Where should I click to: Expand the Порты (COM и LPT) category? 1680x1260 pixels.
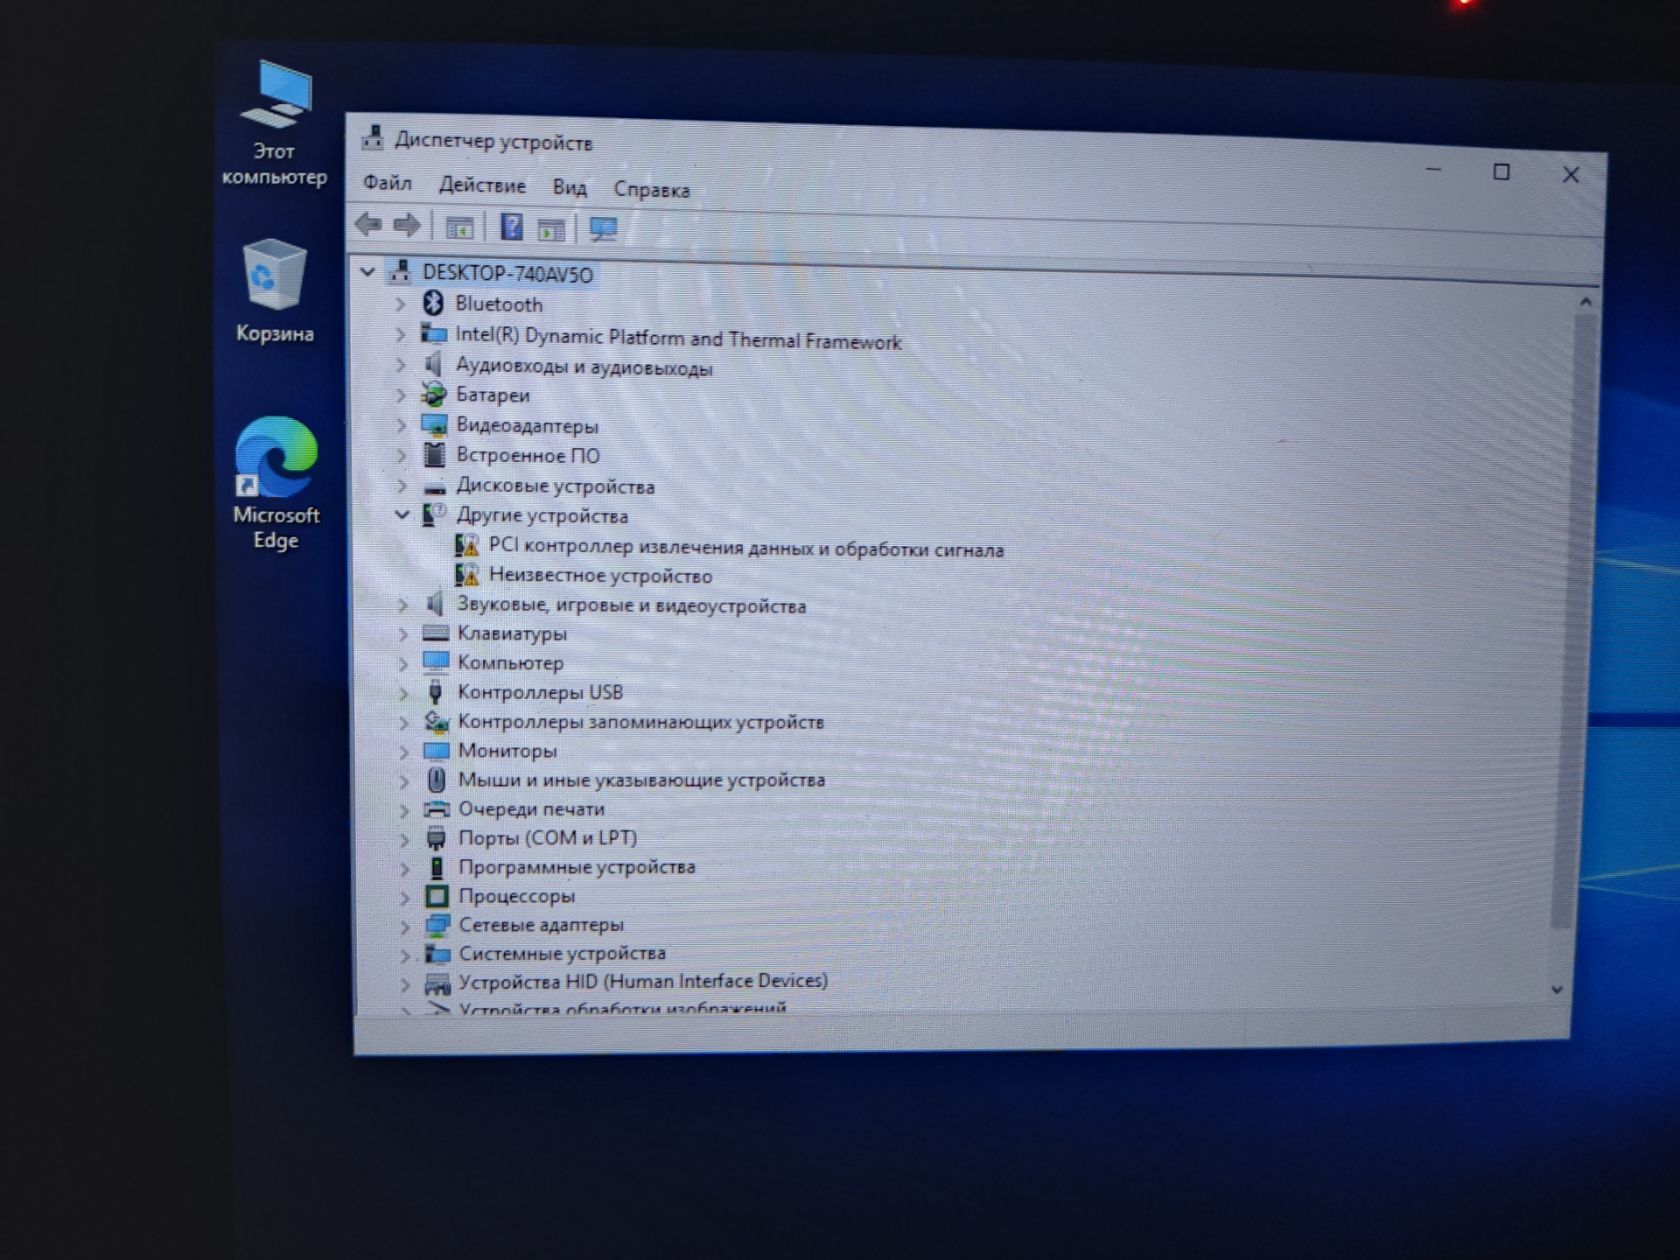(x=404, y=839)
